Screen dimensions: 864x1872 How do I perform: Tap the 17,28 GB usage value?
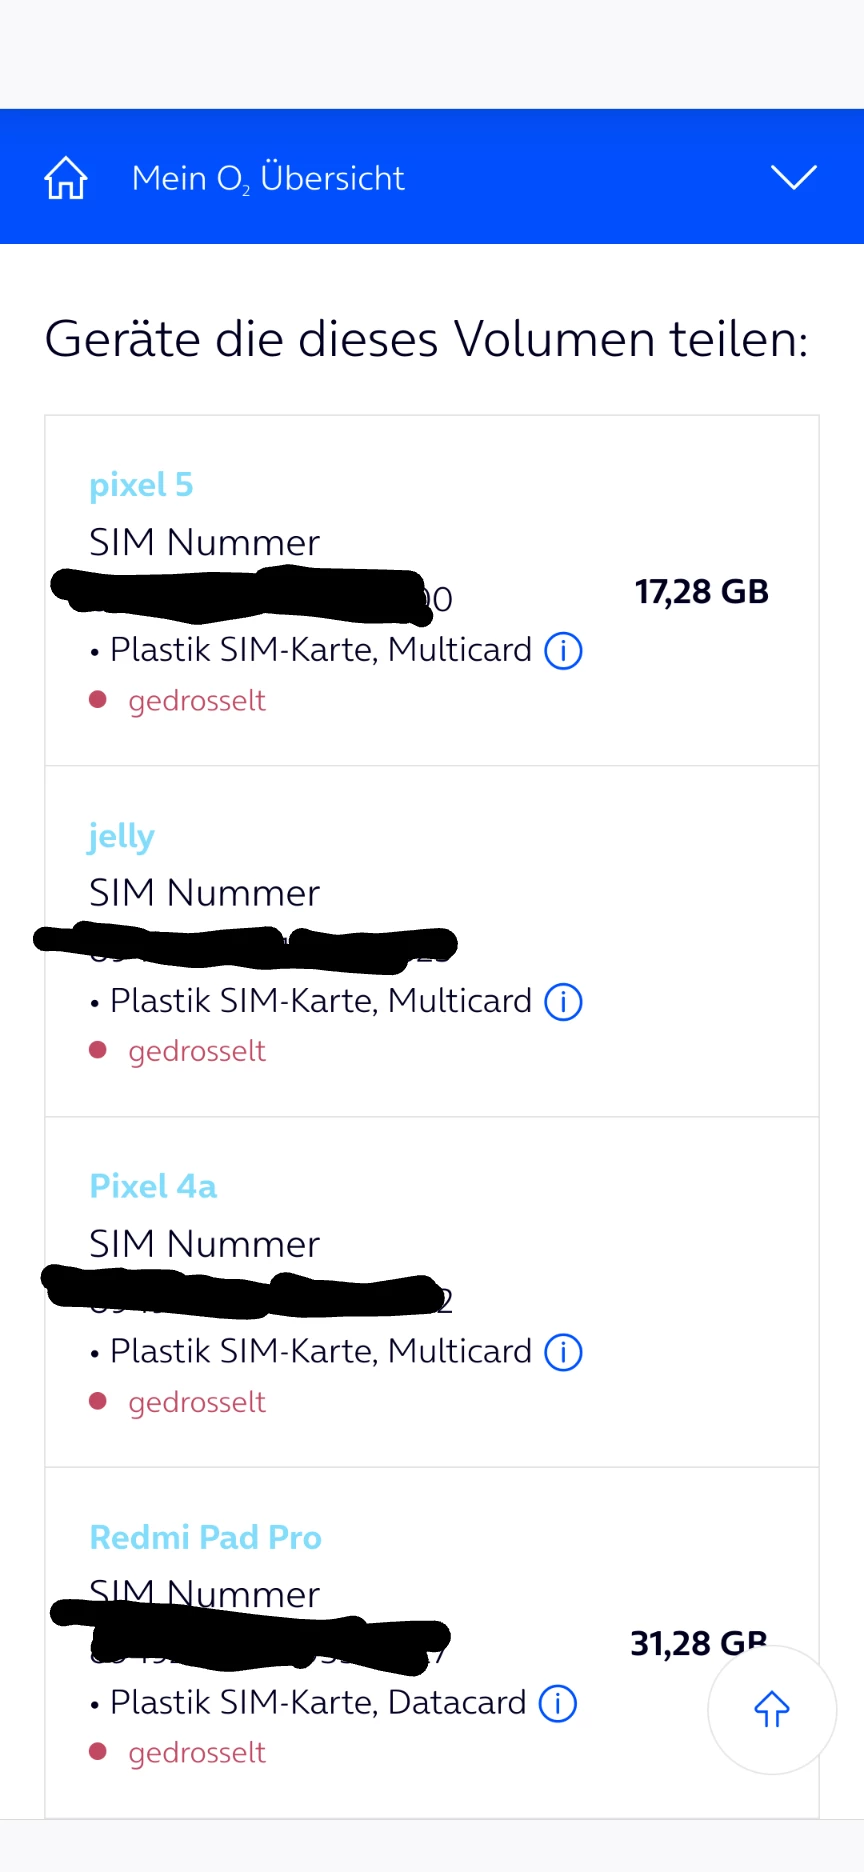pos(701,592)
